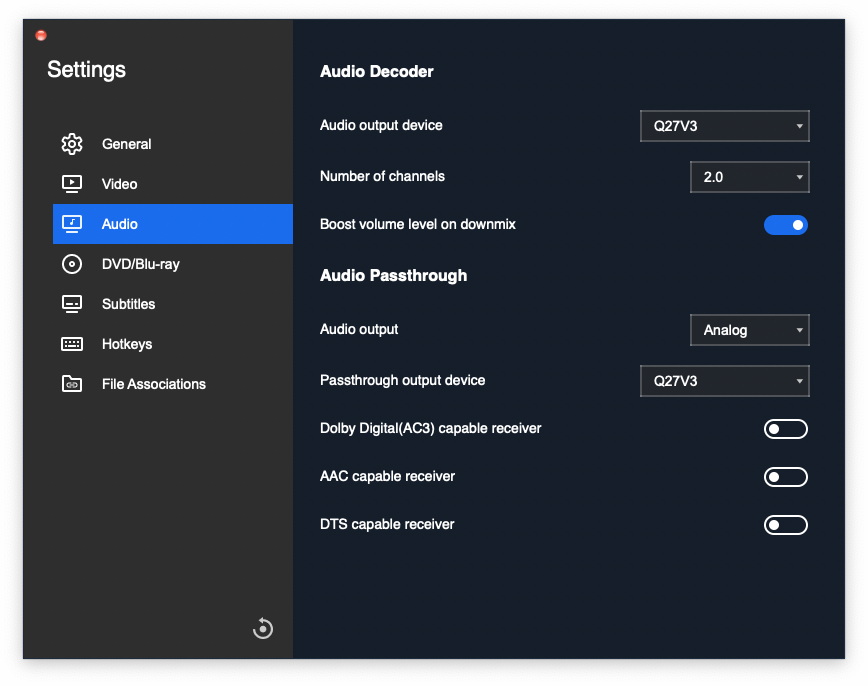Click the Hotkeys keyboard icon
868x686 pixels.
(x=71, y=344)
